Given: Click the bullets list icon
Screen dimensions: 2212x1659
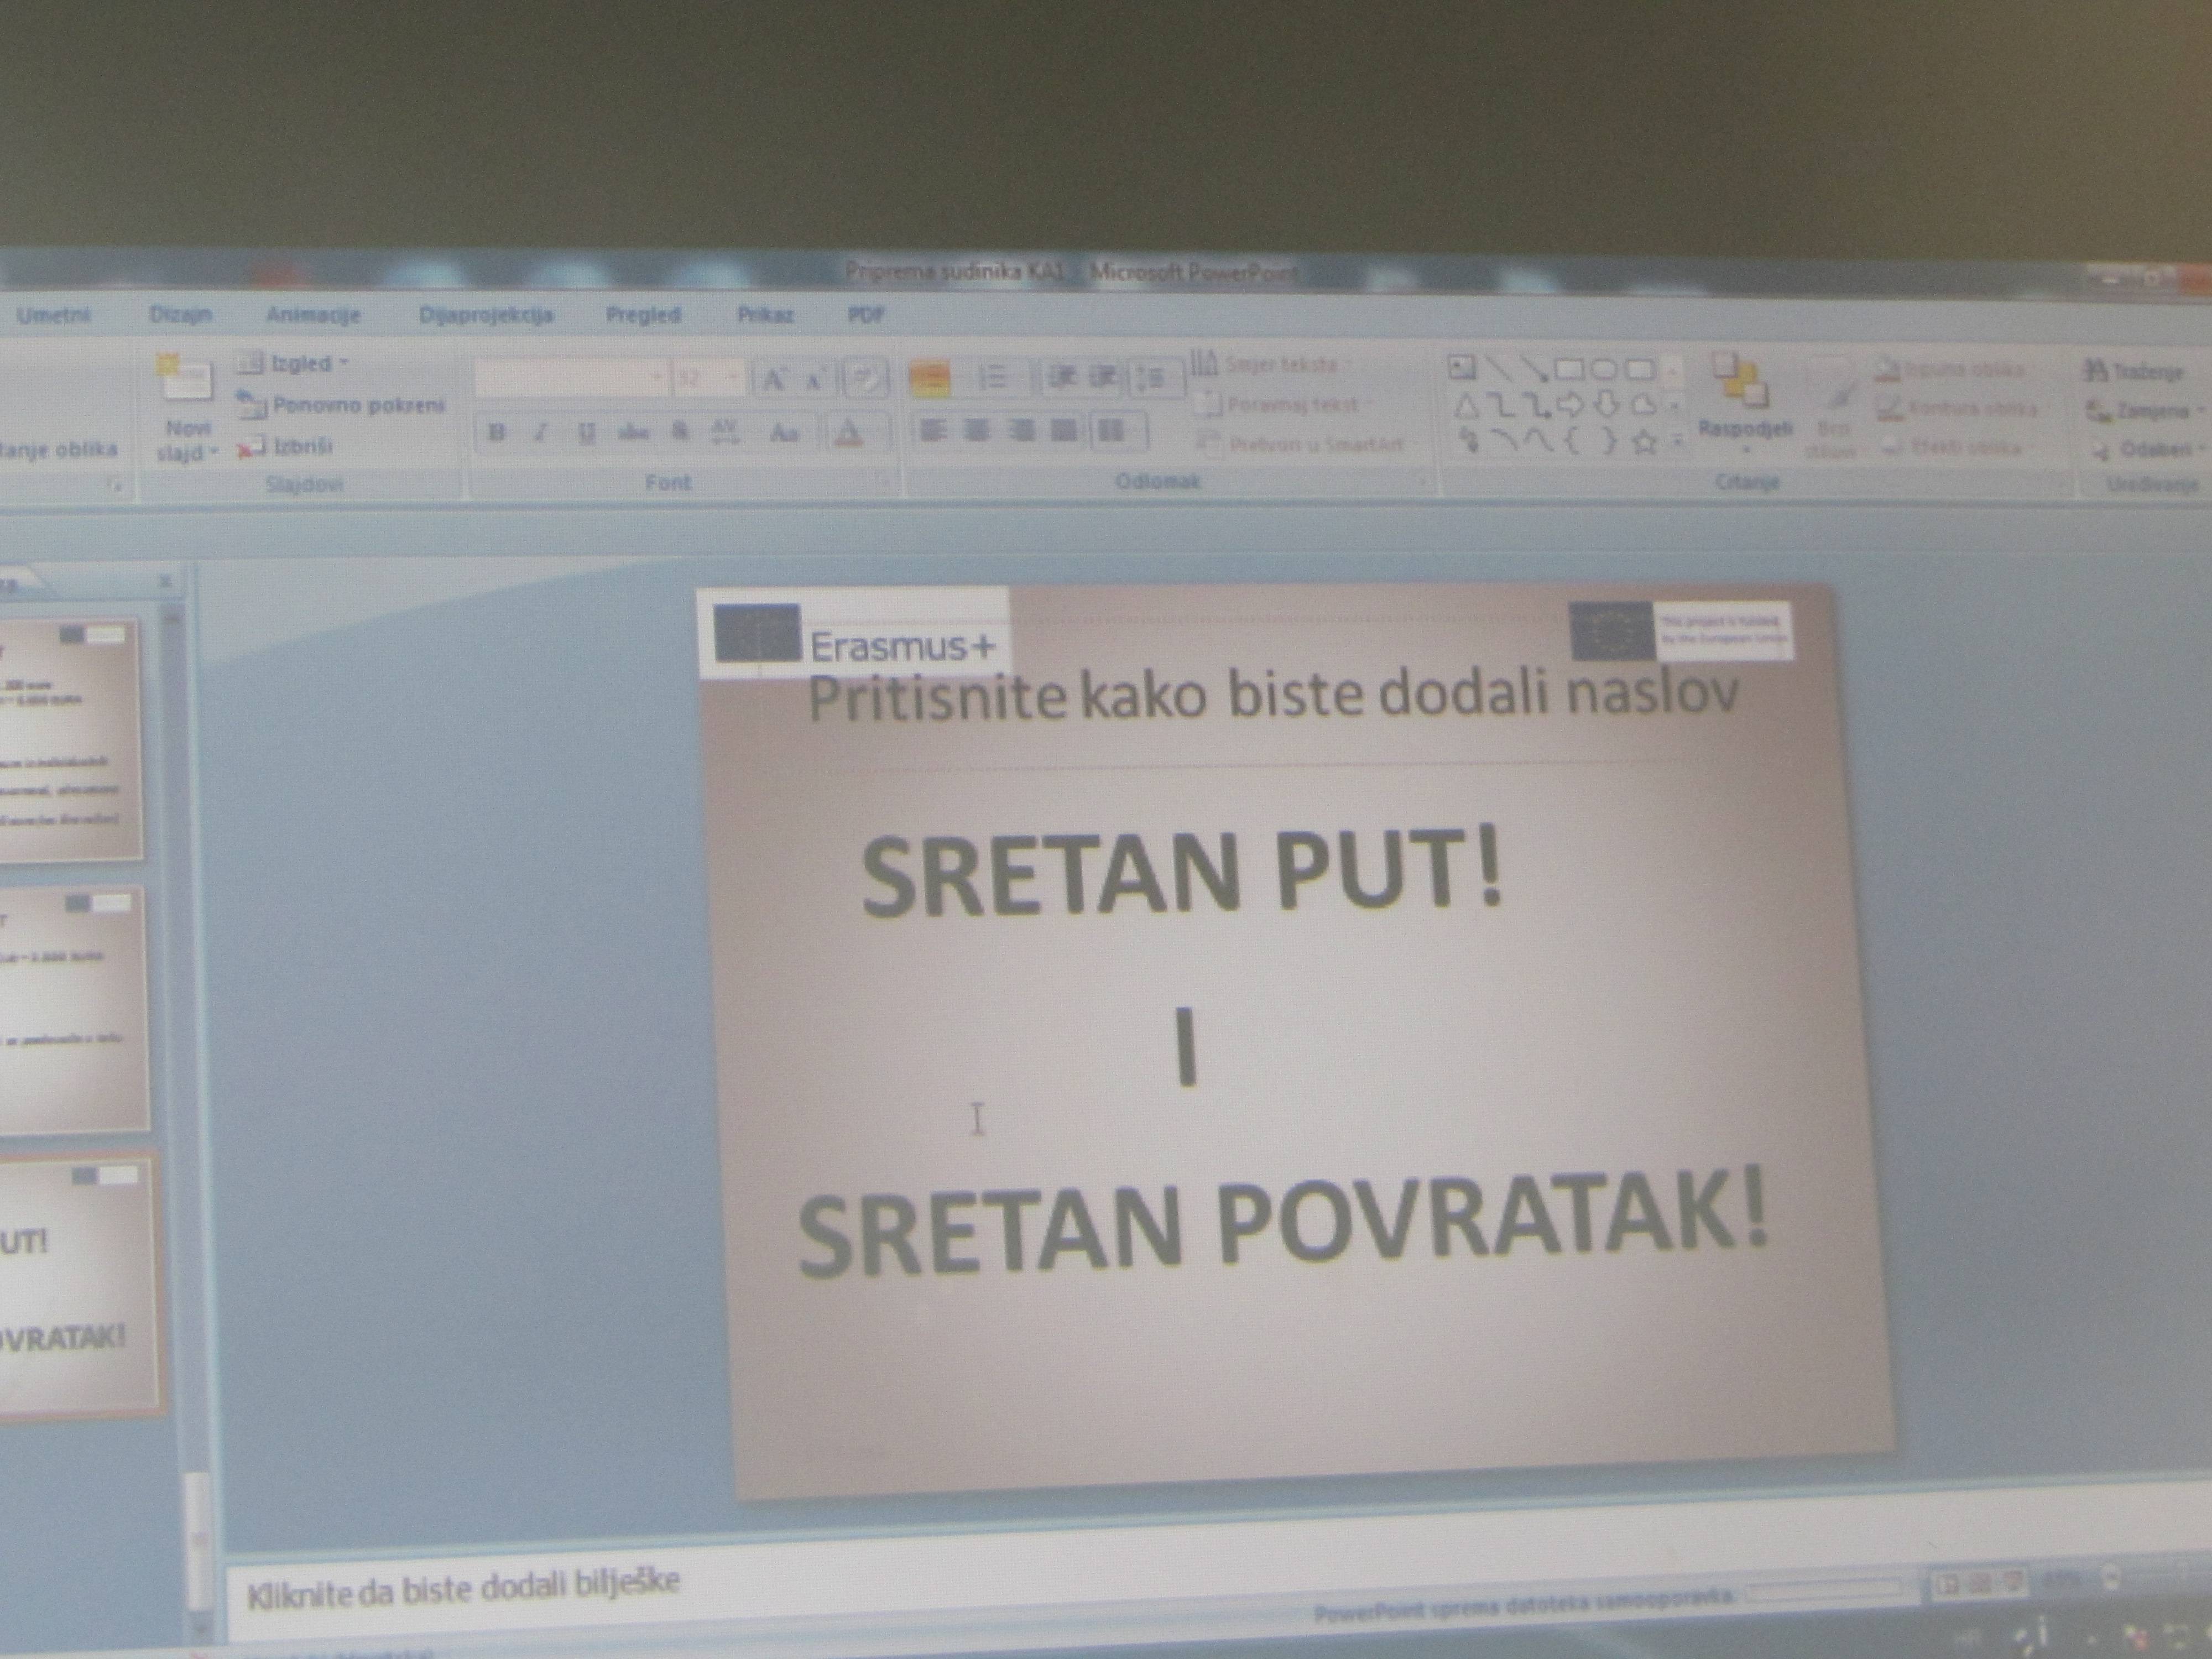Looking at the screenshot, I should click(x=929, y=378).
